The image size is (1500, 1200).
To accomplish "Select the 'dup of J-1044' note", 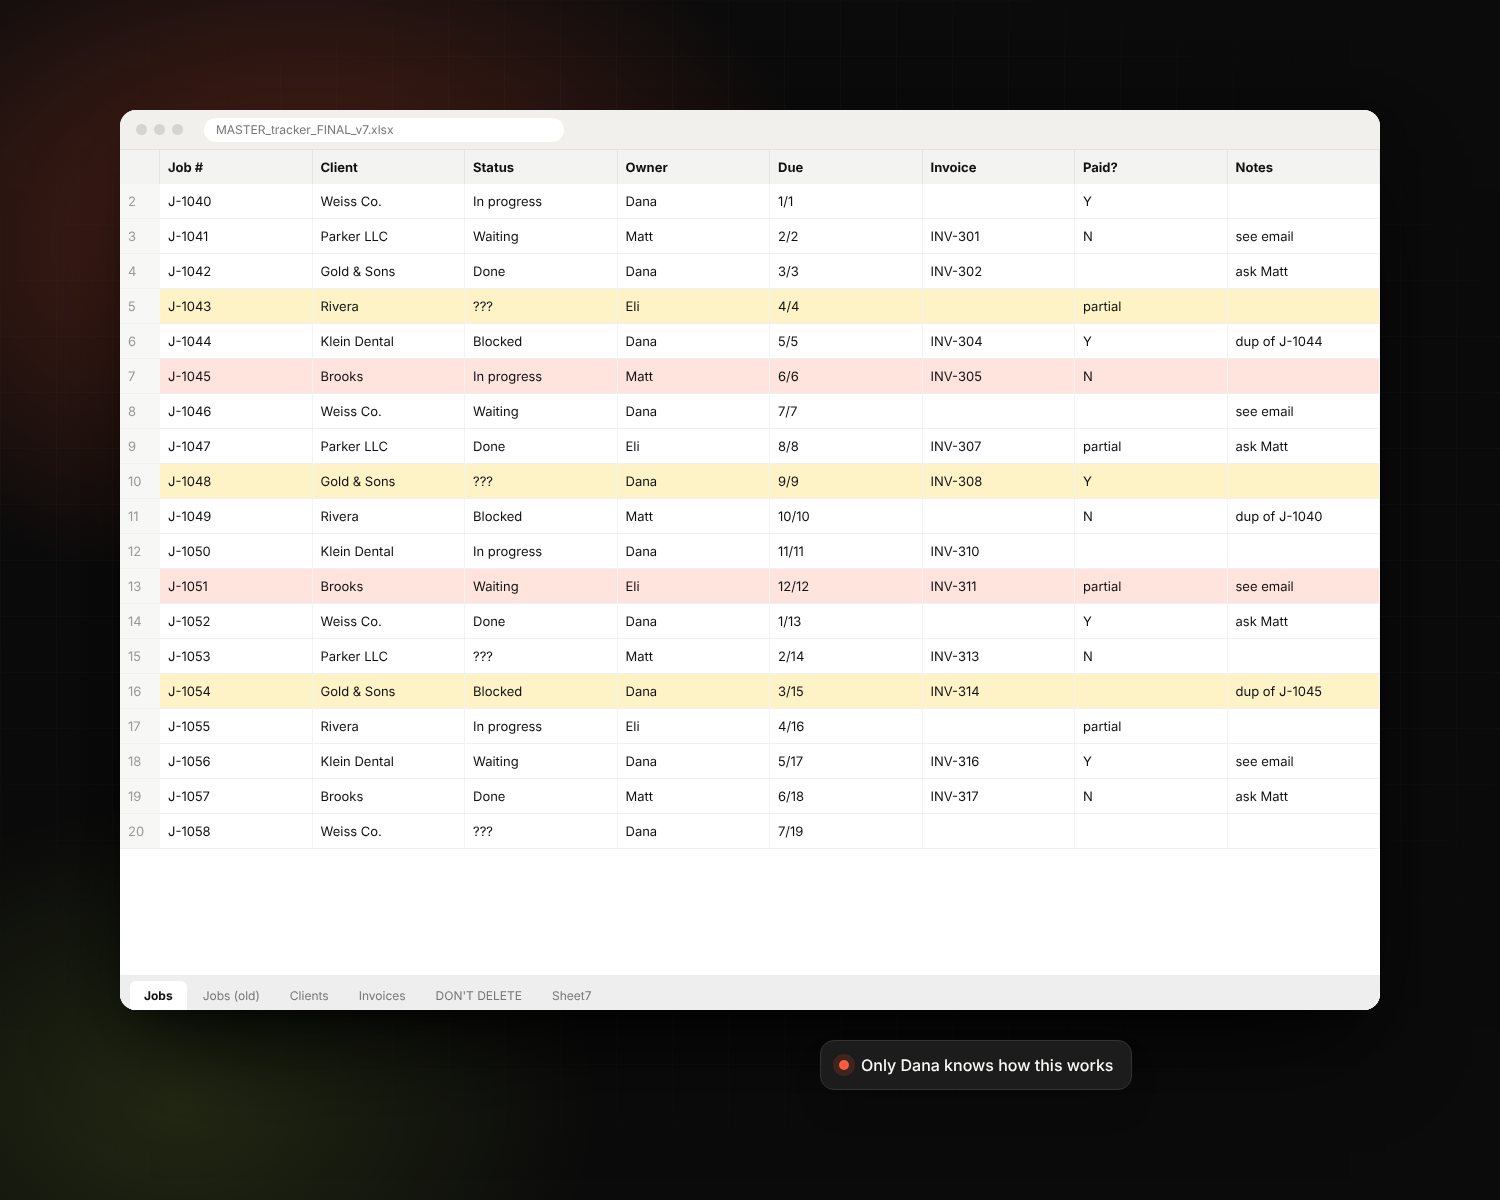I will [x=1303, y=341].
